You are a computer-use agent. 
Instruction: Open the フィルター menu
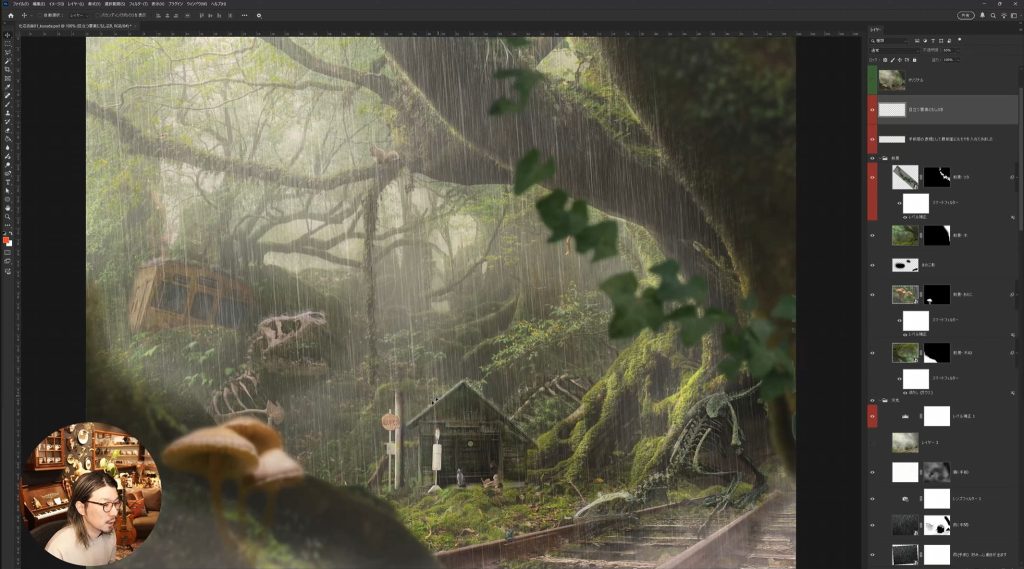[138, 4]
